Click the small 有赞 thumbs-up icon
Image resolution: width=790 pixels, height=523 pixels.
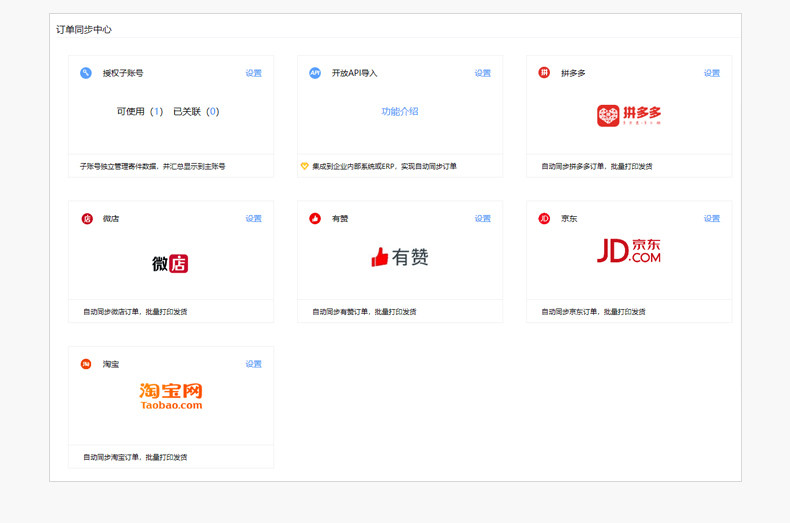(x=315, y=219)
